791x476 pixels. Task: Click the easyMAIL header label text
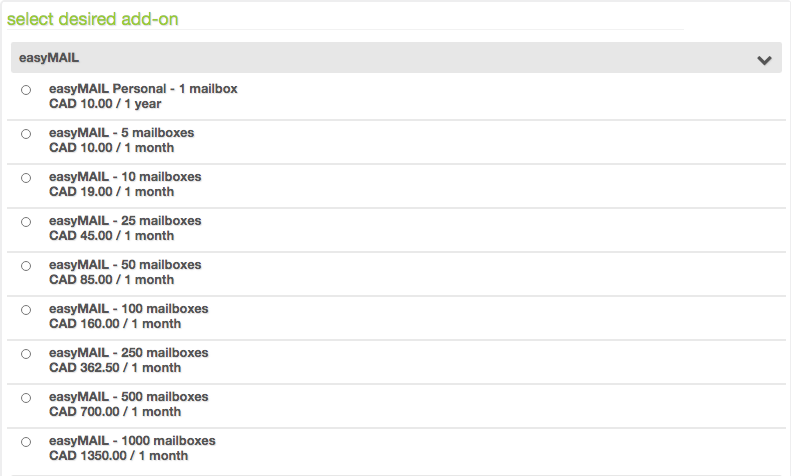click(x=49, y=58)
